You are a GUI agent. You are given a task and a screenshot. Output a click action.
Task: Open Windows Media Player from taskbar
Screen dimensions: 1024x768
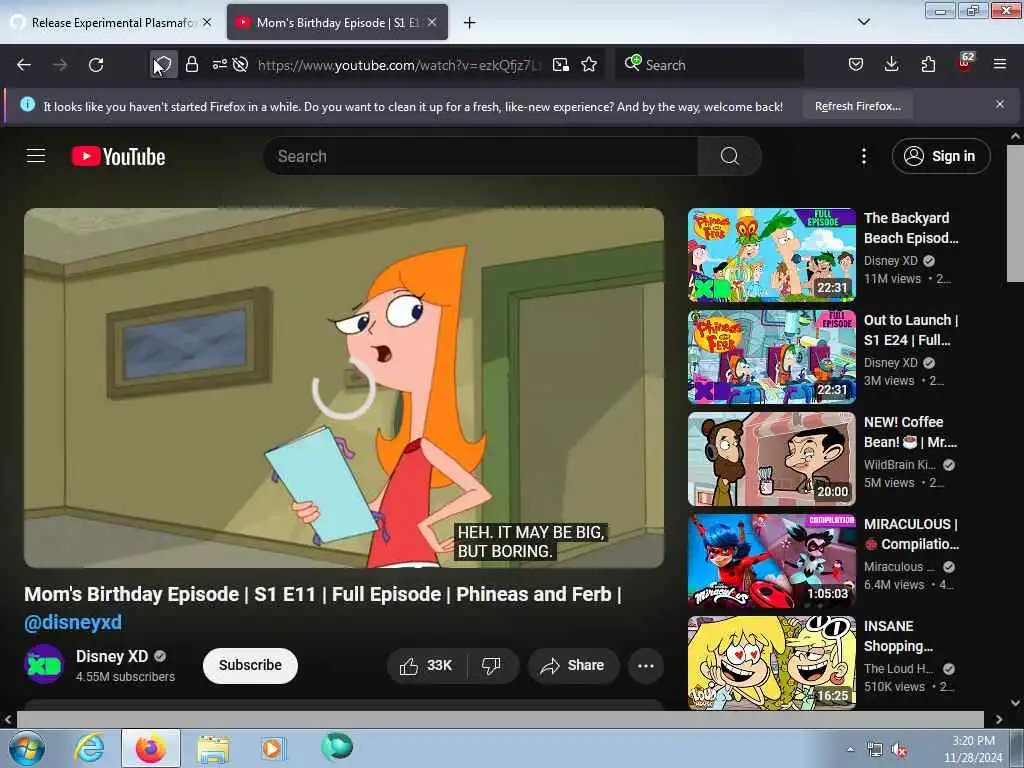tap(272, 748)
